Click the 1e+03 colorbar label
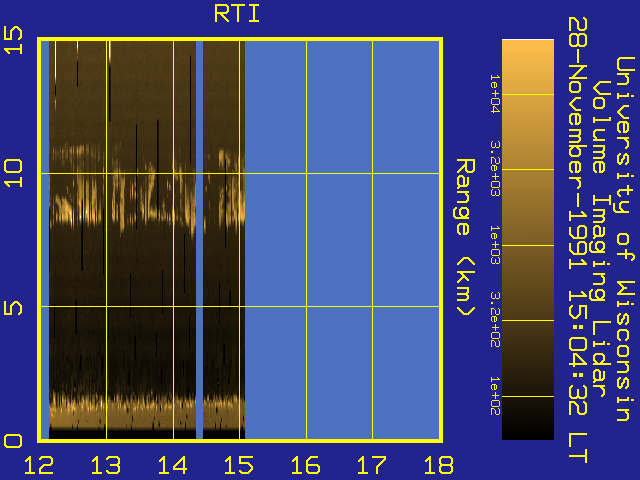The image size is (640, 480). (x=495, y=244)
